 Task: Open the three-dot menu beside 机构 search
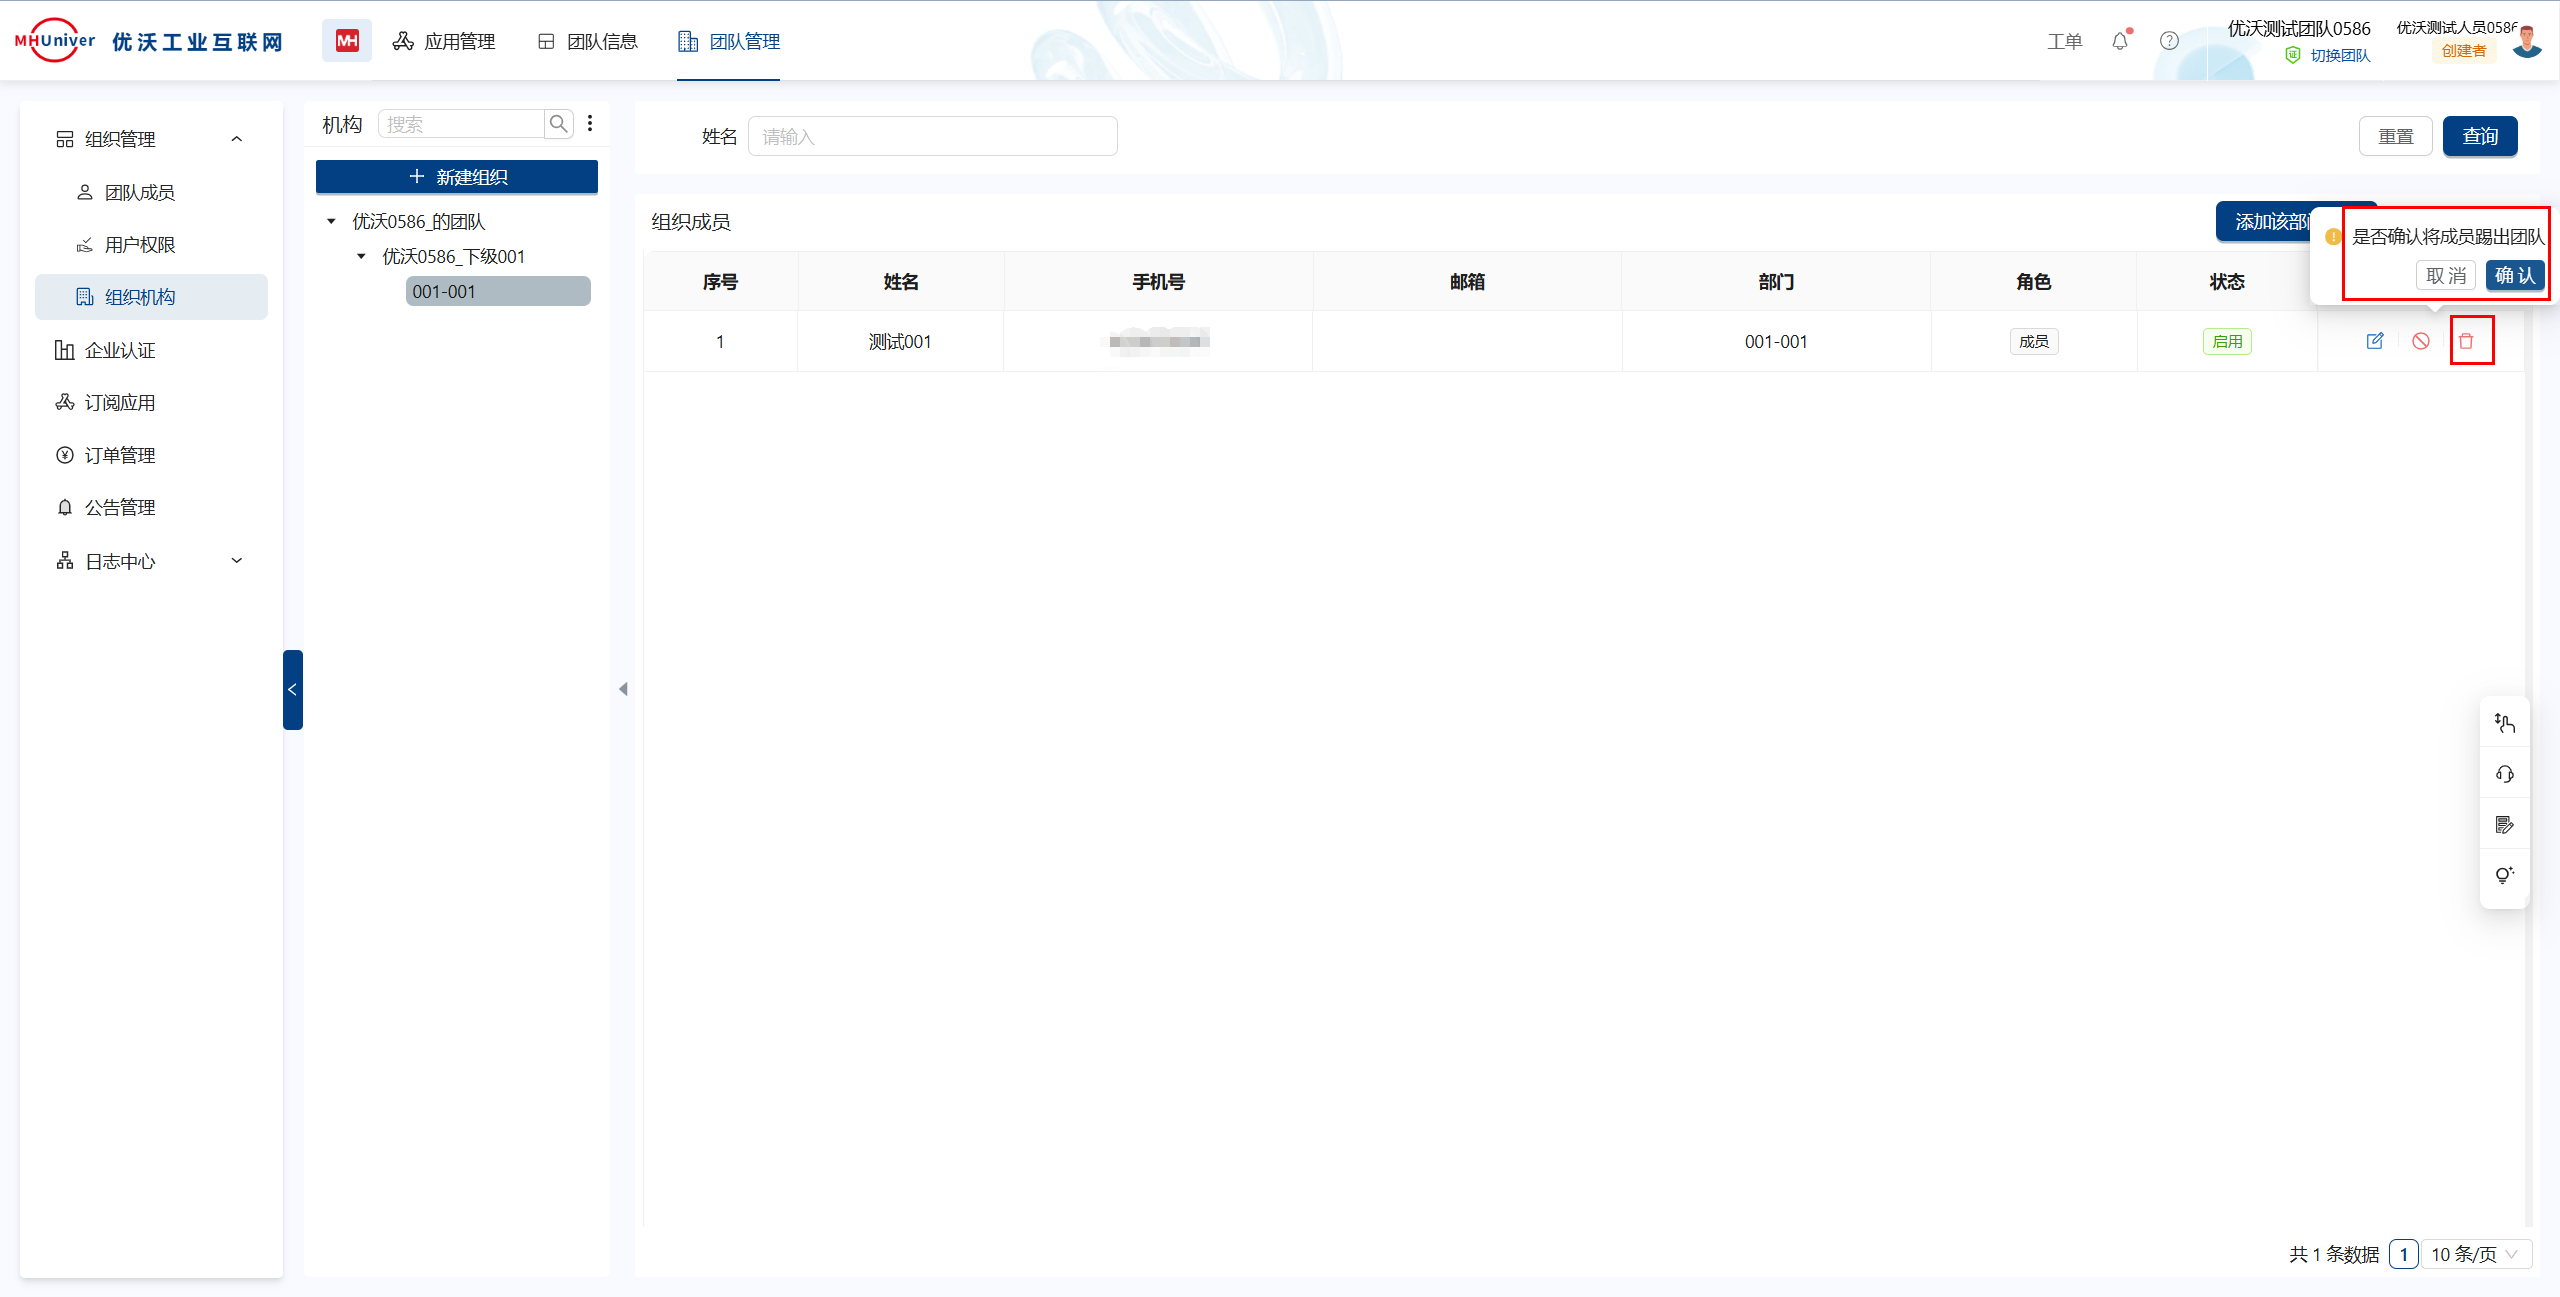(590, 123)
